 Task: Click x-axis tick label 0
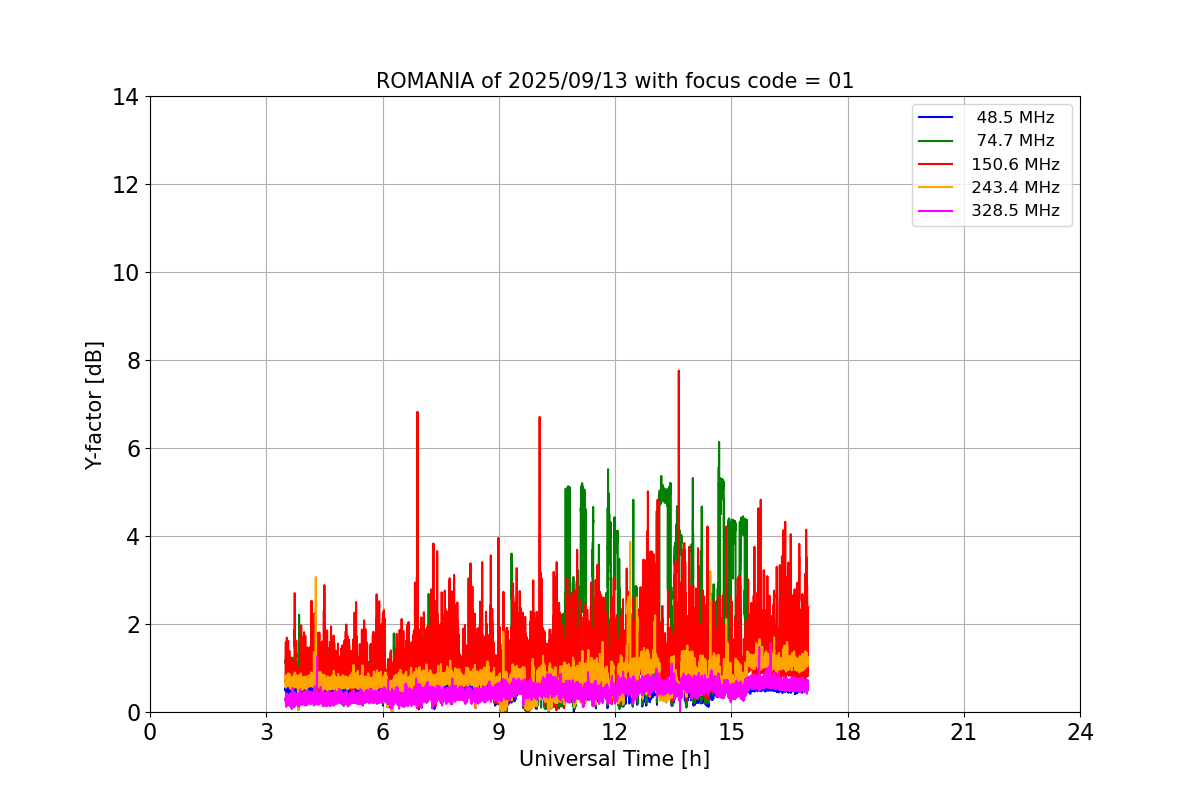(x=150, y=732)
